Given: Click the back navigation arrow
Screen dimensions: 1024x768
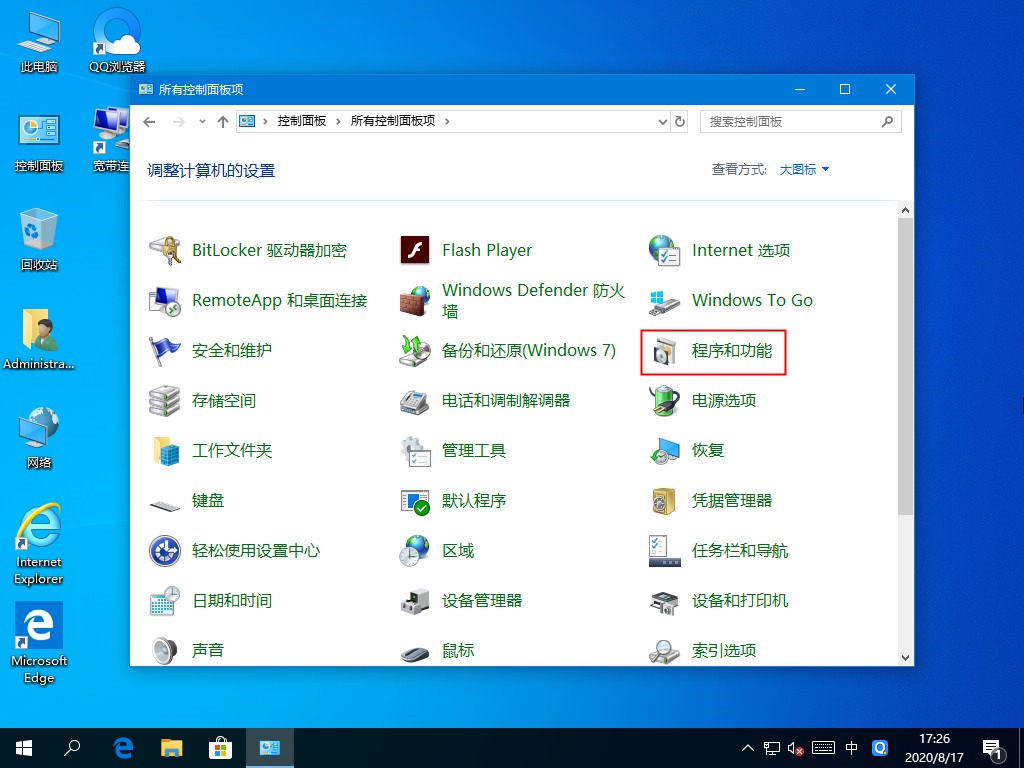Looking at the screenshot, I should pyautogui.click(x=149, y=121).
